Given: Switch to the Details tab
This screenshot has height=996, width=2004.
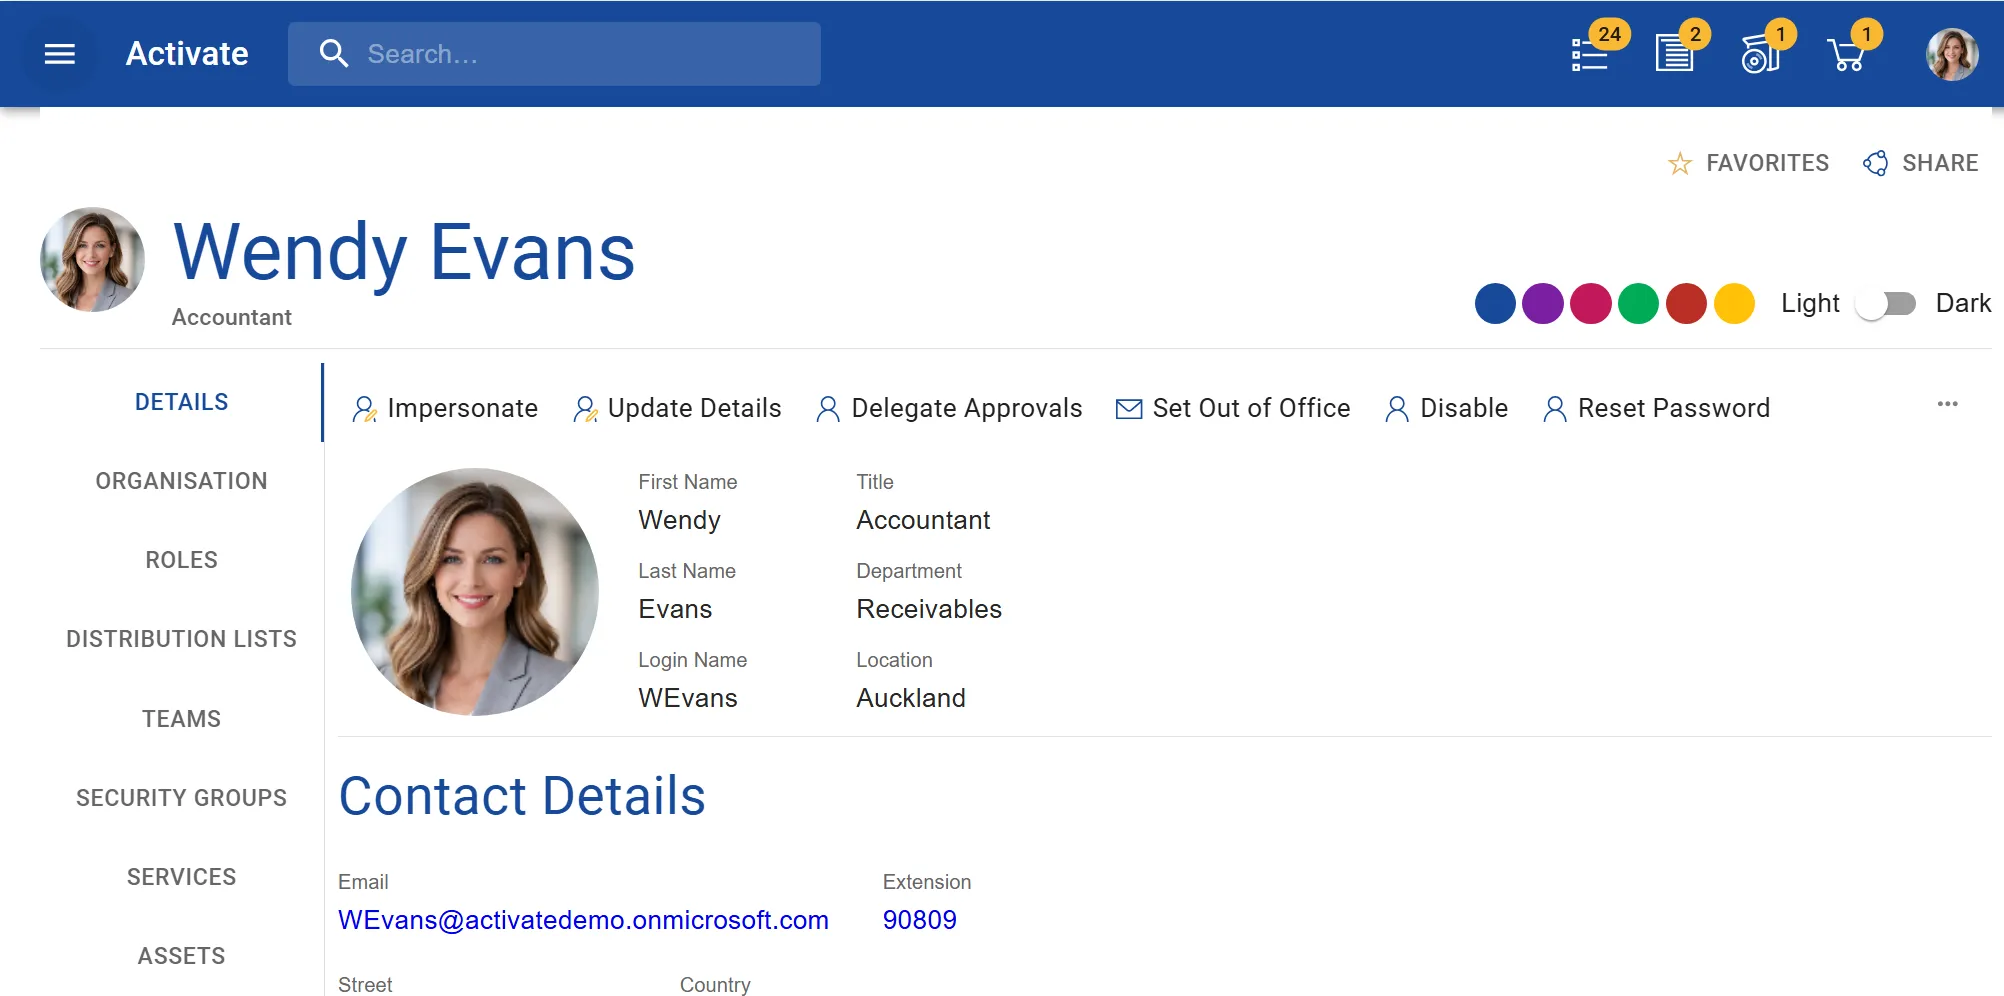Looking at the screenshot, I should click(x=181, y=402).
